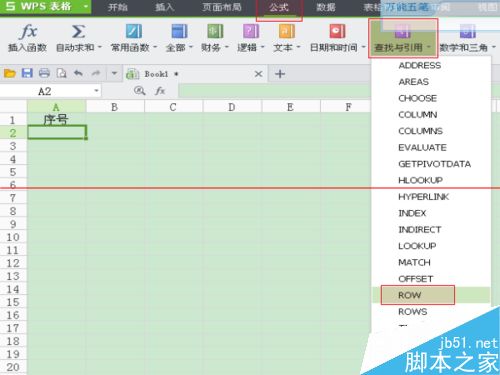The width and height of the screenshot is (500, 375).
Task: Undo the last action
Action: tap(78, 73)
